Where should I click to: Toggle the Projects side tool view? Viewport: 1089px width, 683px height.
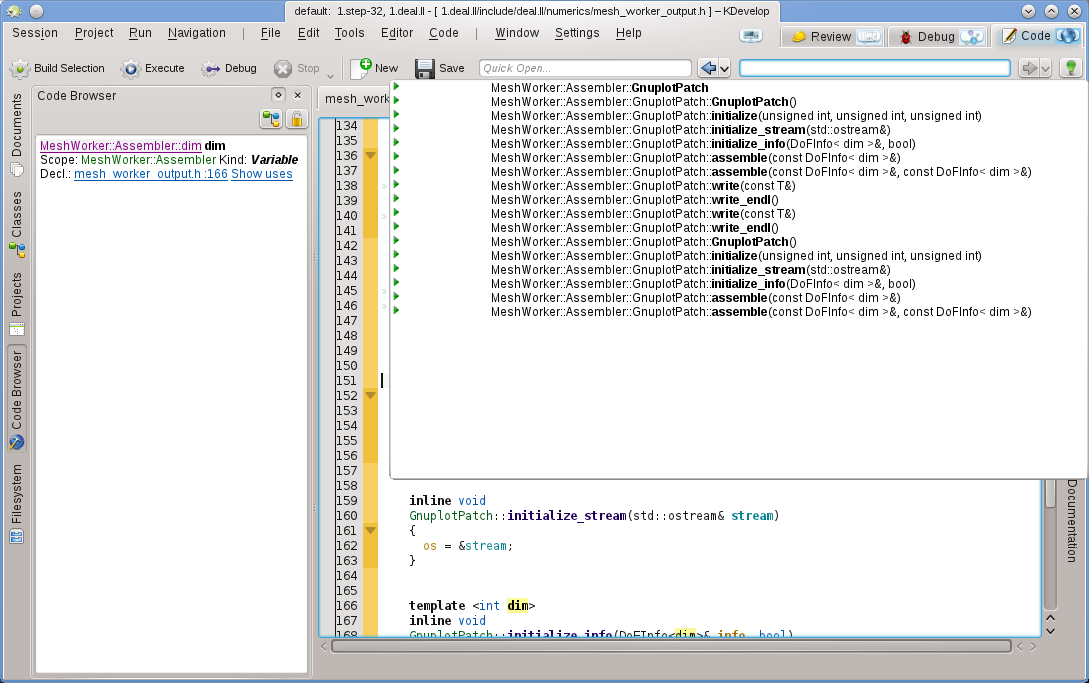[17, 304]
